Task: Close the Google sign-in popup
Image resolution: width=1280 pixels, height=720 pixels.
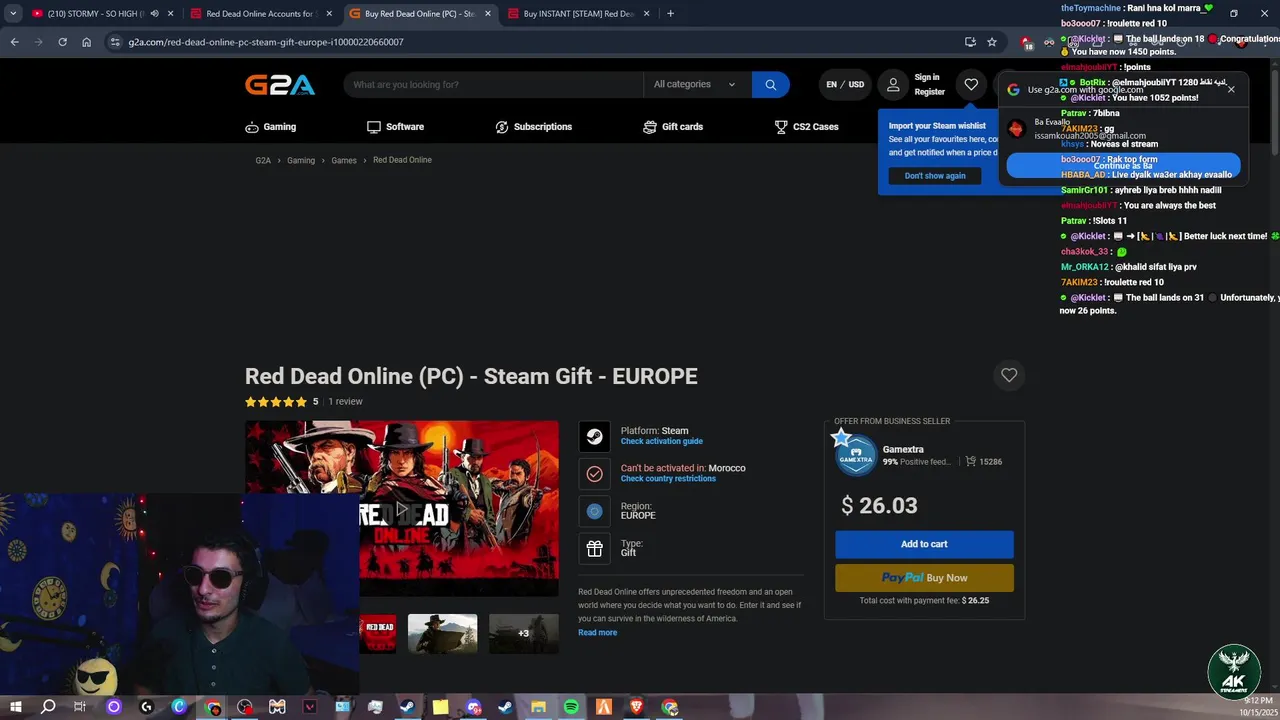Action: click(1231, 89)
